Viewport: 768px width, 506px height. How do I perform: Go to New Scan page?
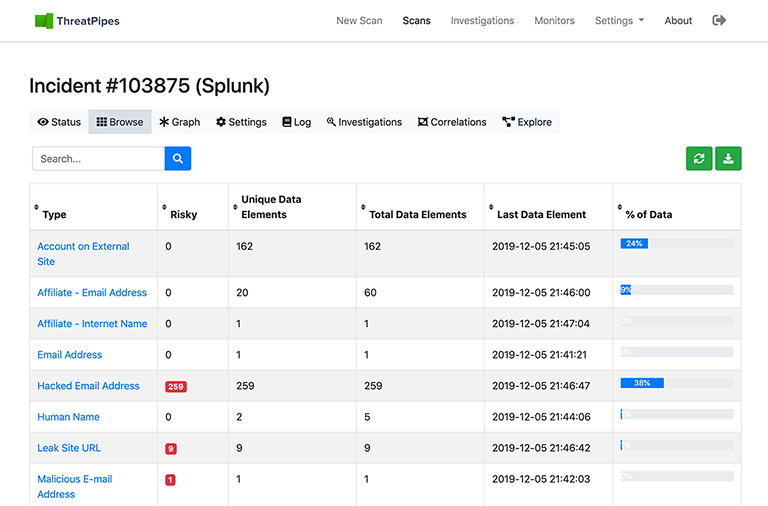(359, 20)
